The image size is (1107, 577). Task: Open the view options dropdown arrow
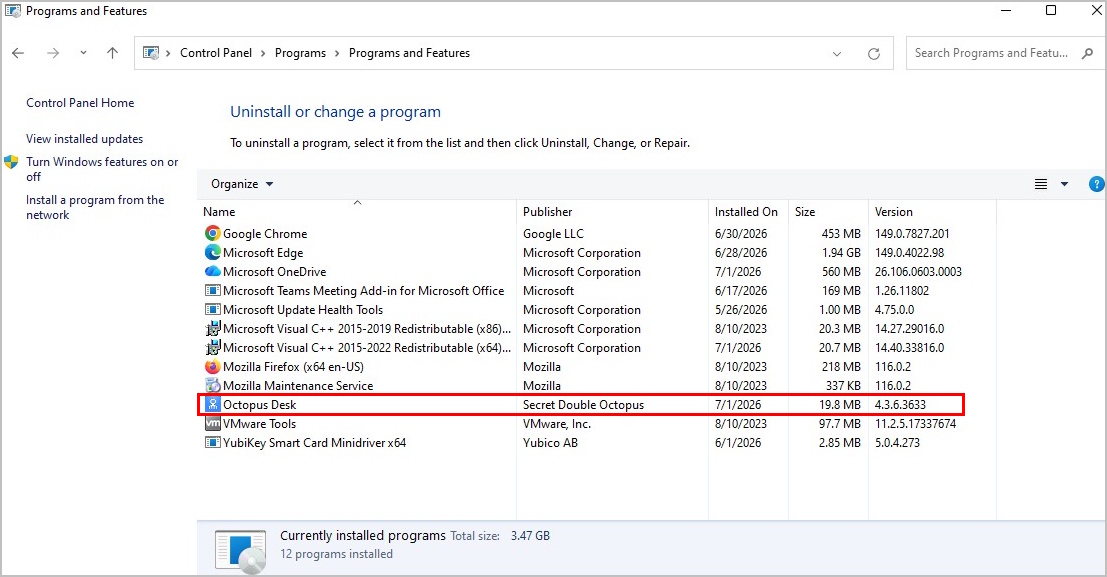pyautogui.click(x=1064, y=184)
